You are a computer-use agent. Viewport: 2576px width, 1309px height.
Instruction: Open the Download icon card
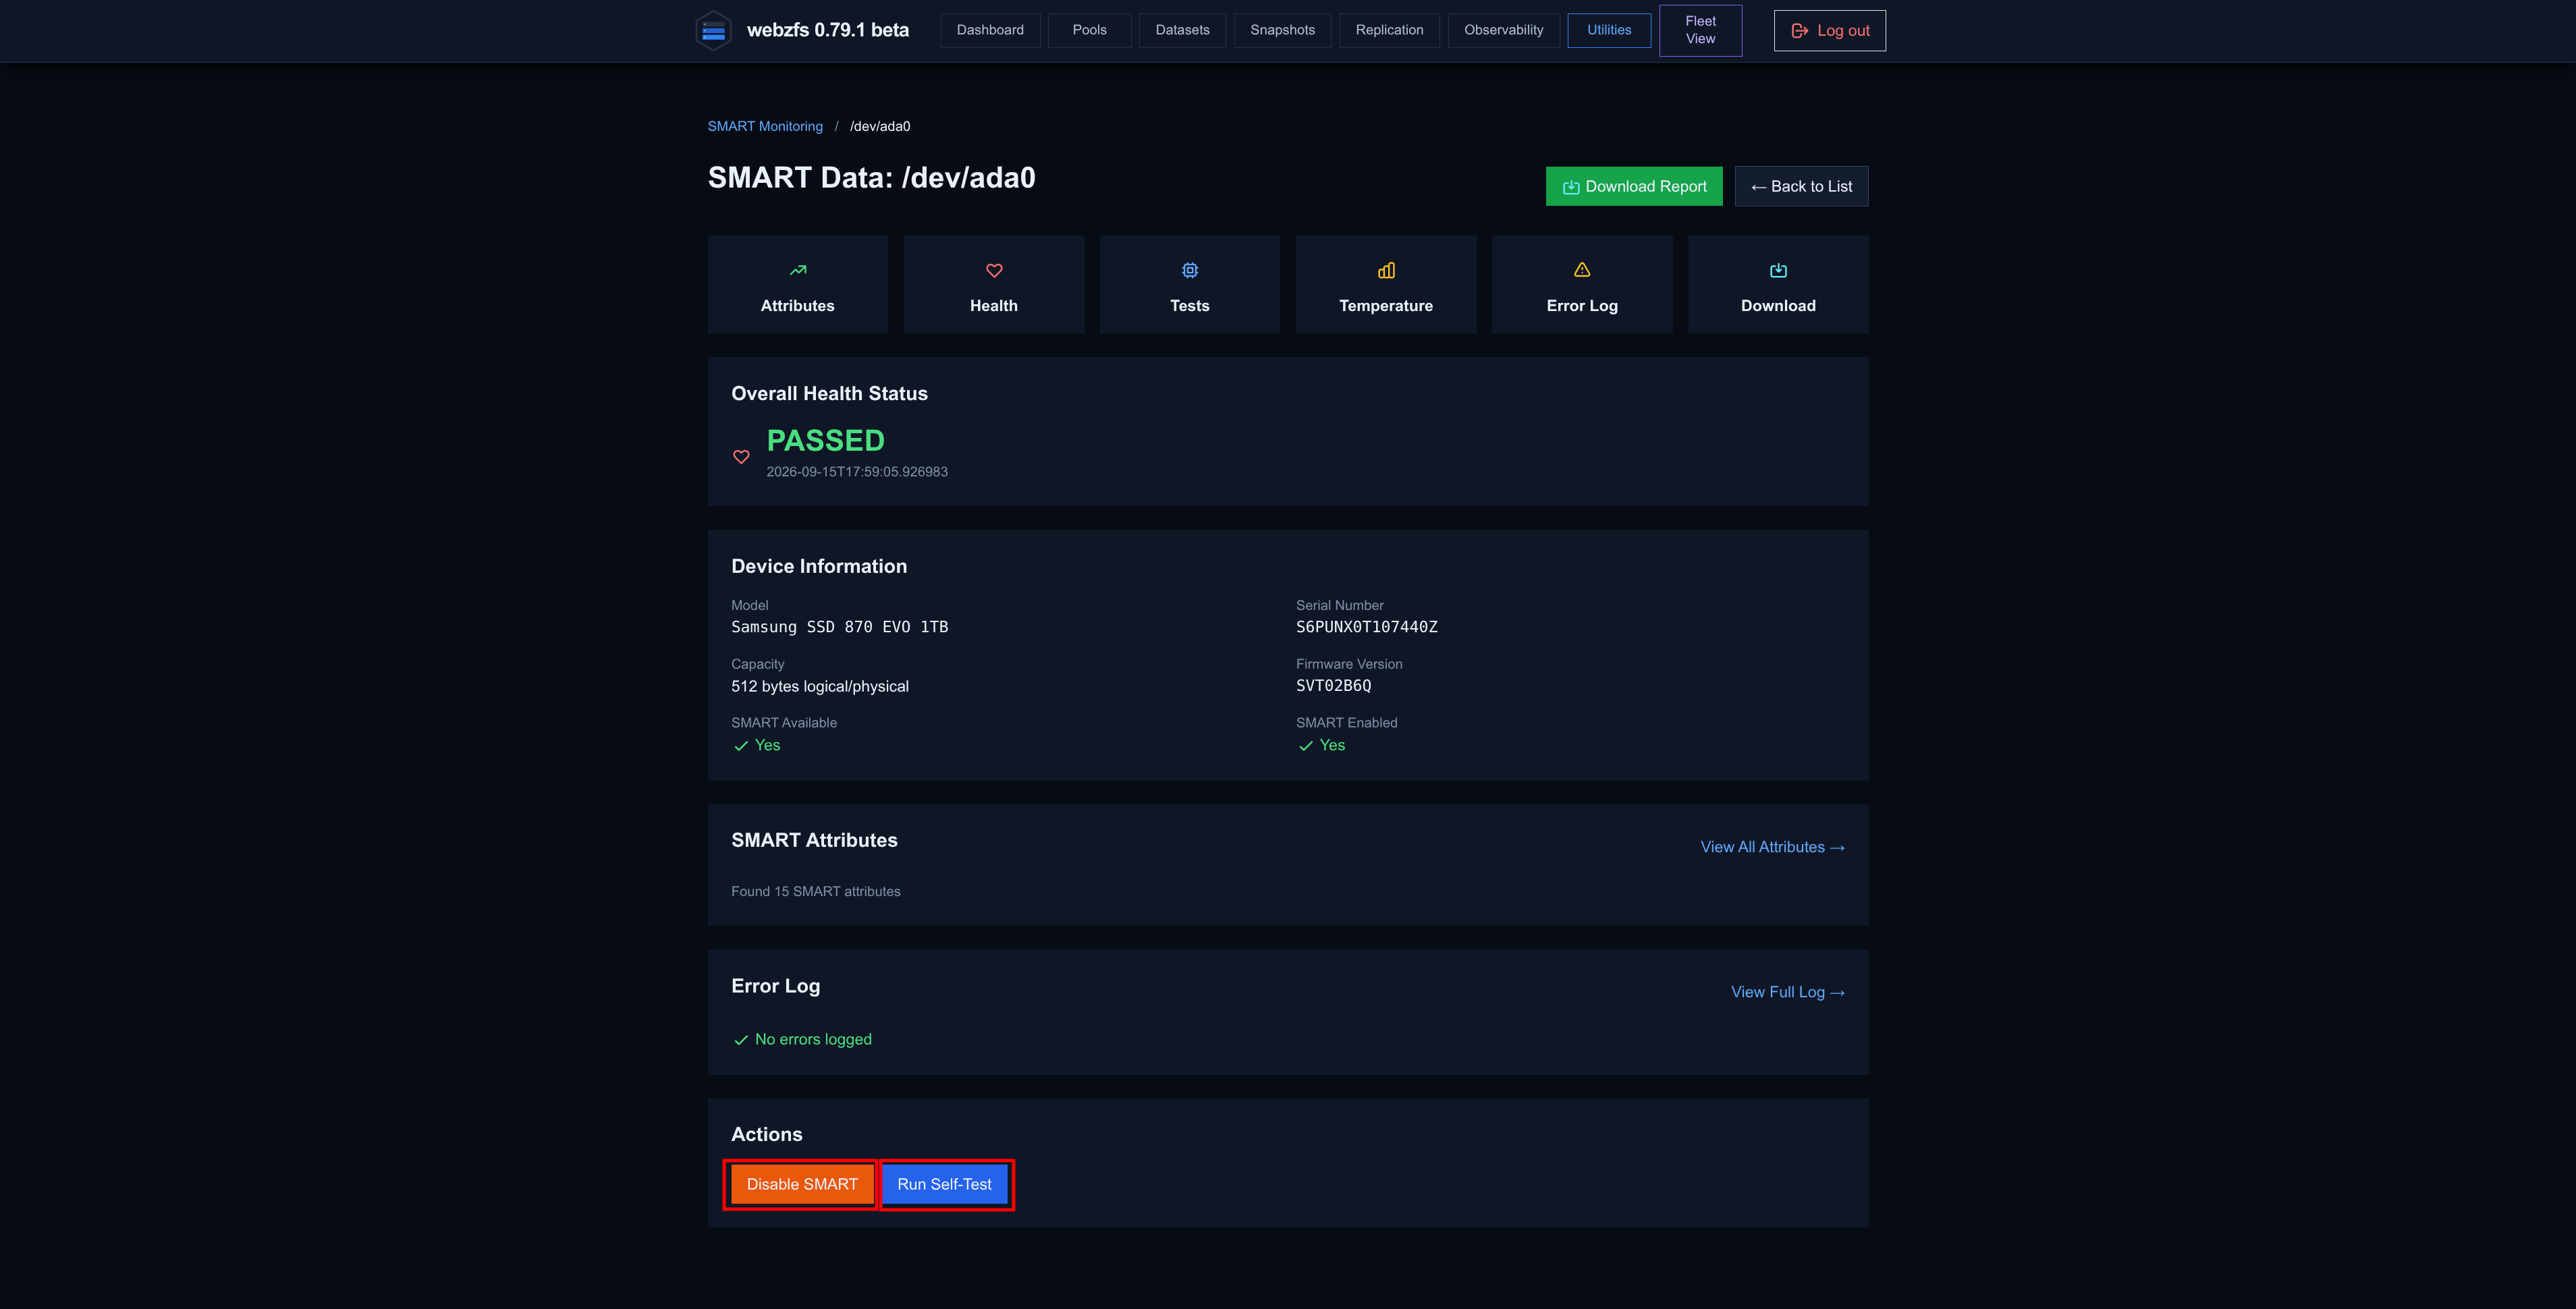(1778, 285)
